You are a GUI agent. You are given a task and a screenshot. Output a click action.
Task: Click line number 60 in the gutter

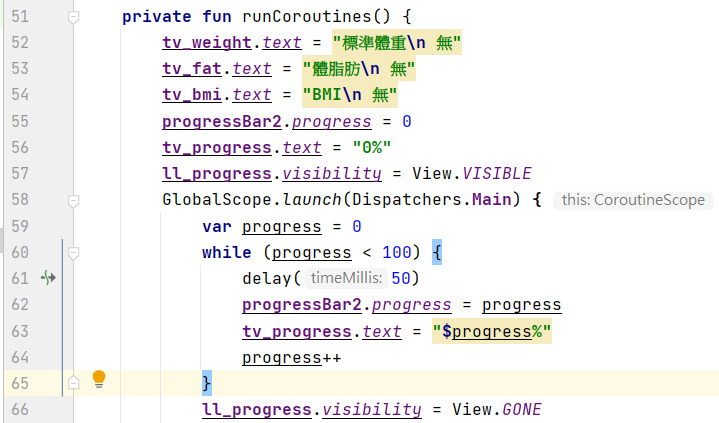pyautogui.click(x=20, y=253)
